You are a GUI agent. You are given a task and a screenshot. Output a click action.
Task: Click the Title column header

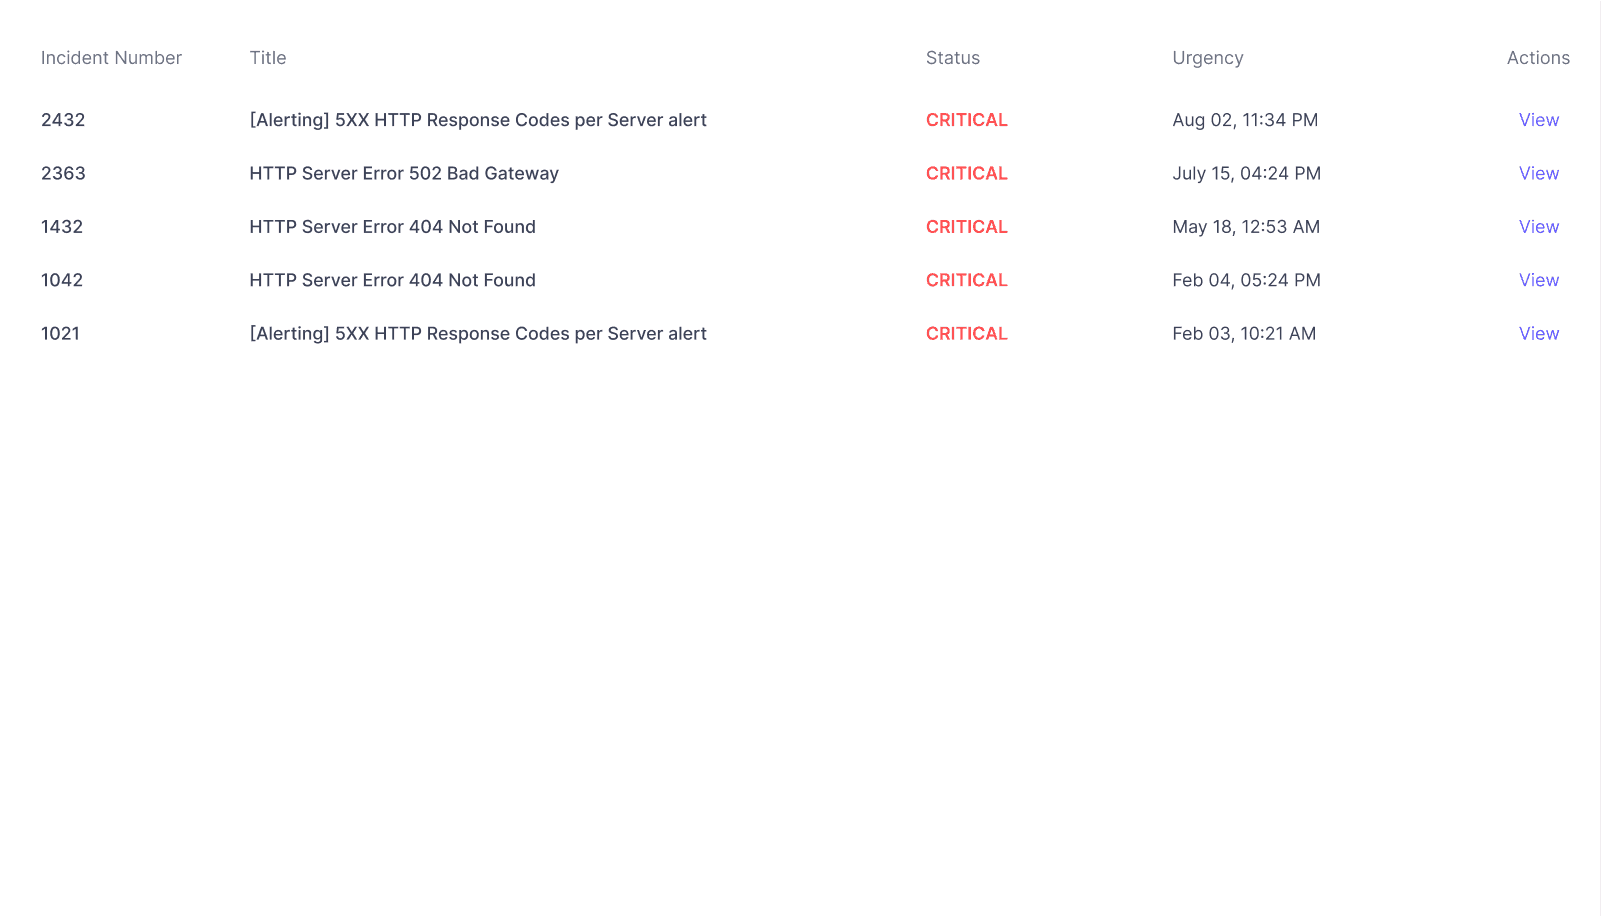267,57
